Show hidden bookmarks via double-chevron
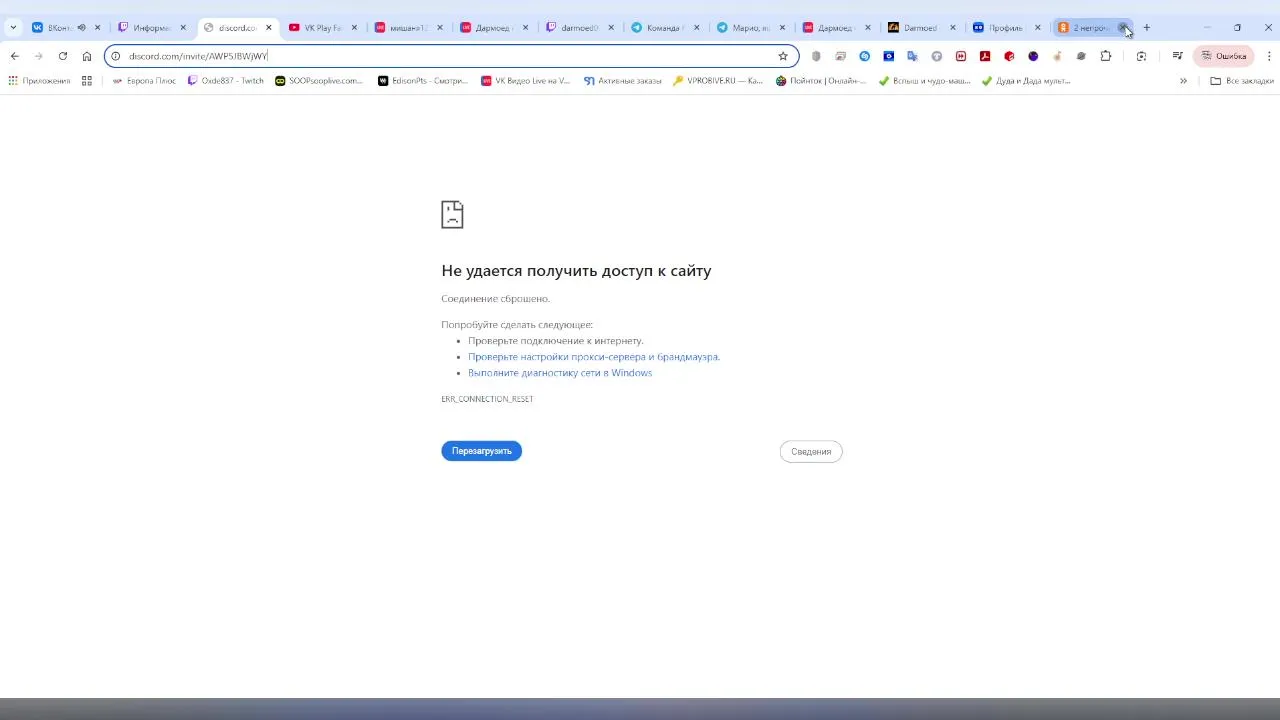1280x720 pixels. tap(1183, 81)
